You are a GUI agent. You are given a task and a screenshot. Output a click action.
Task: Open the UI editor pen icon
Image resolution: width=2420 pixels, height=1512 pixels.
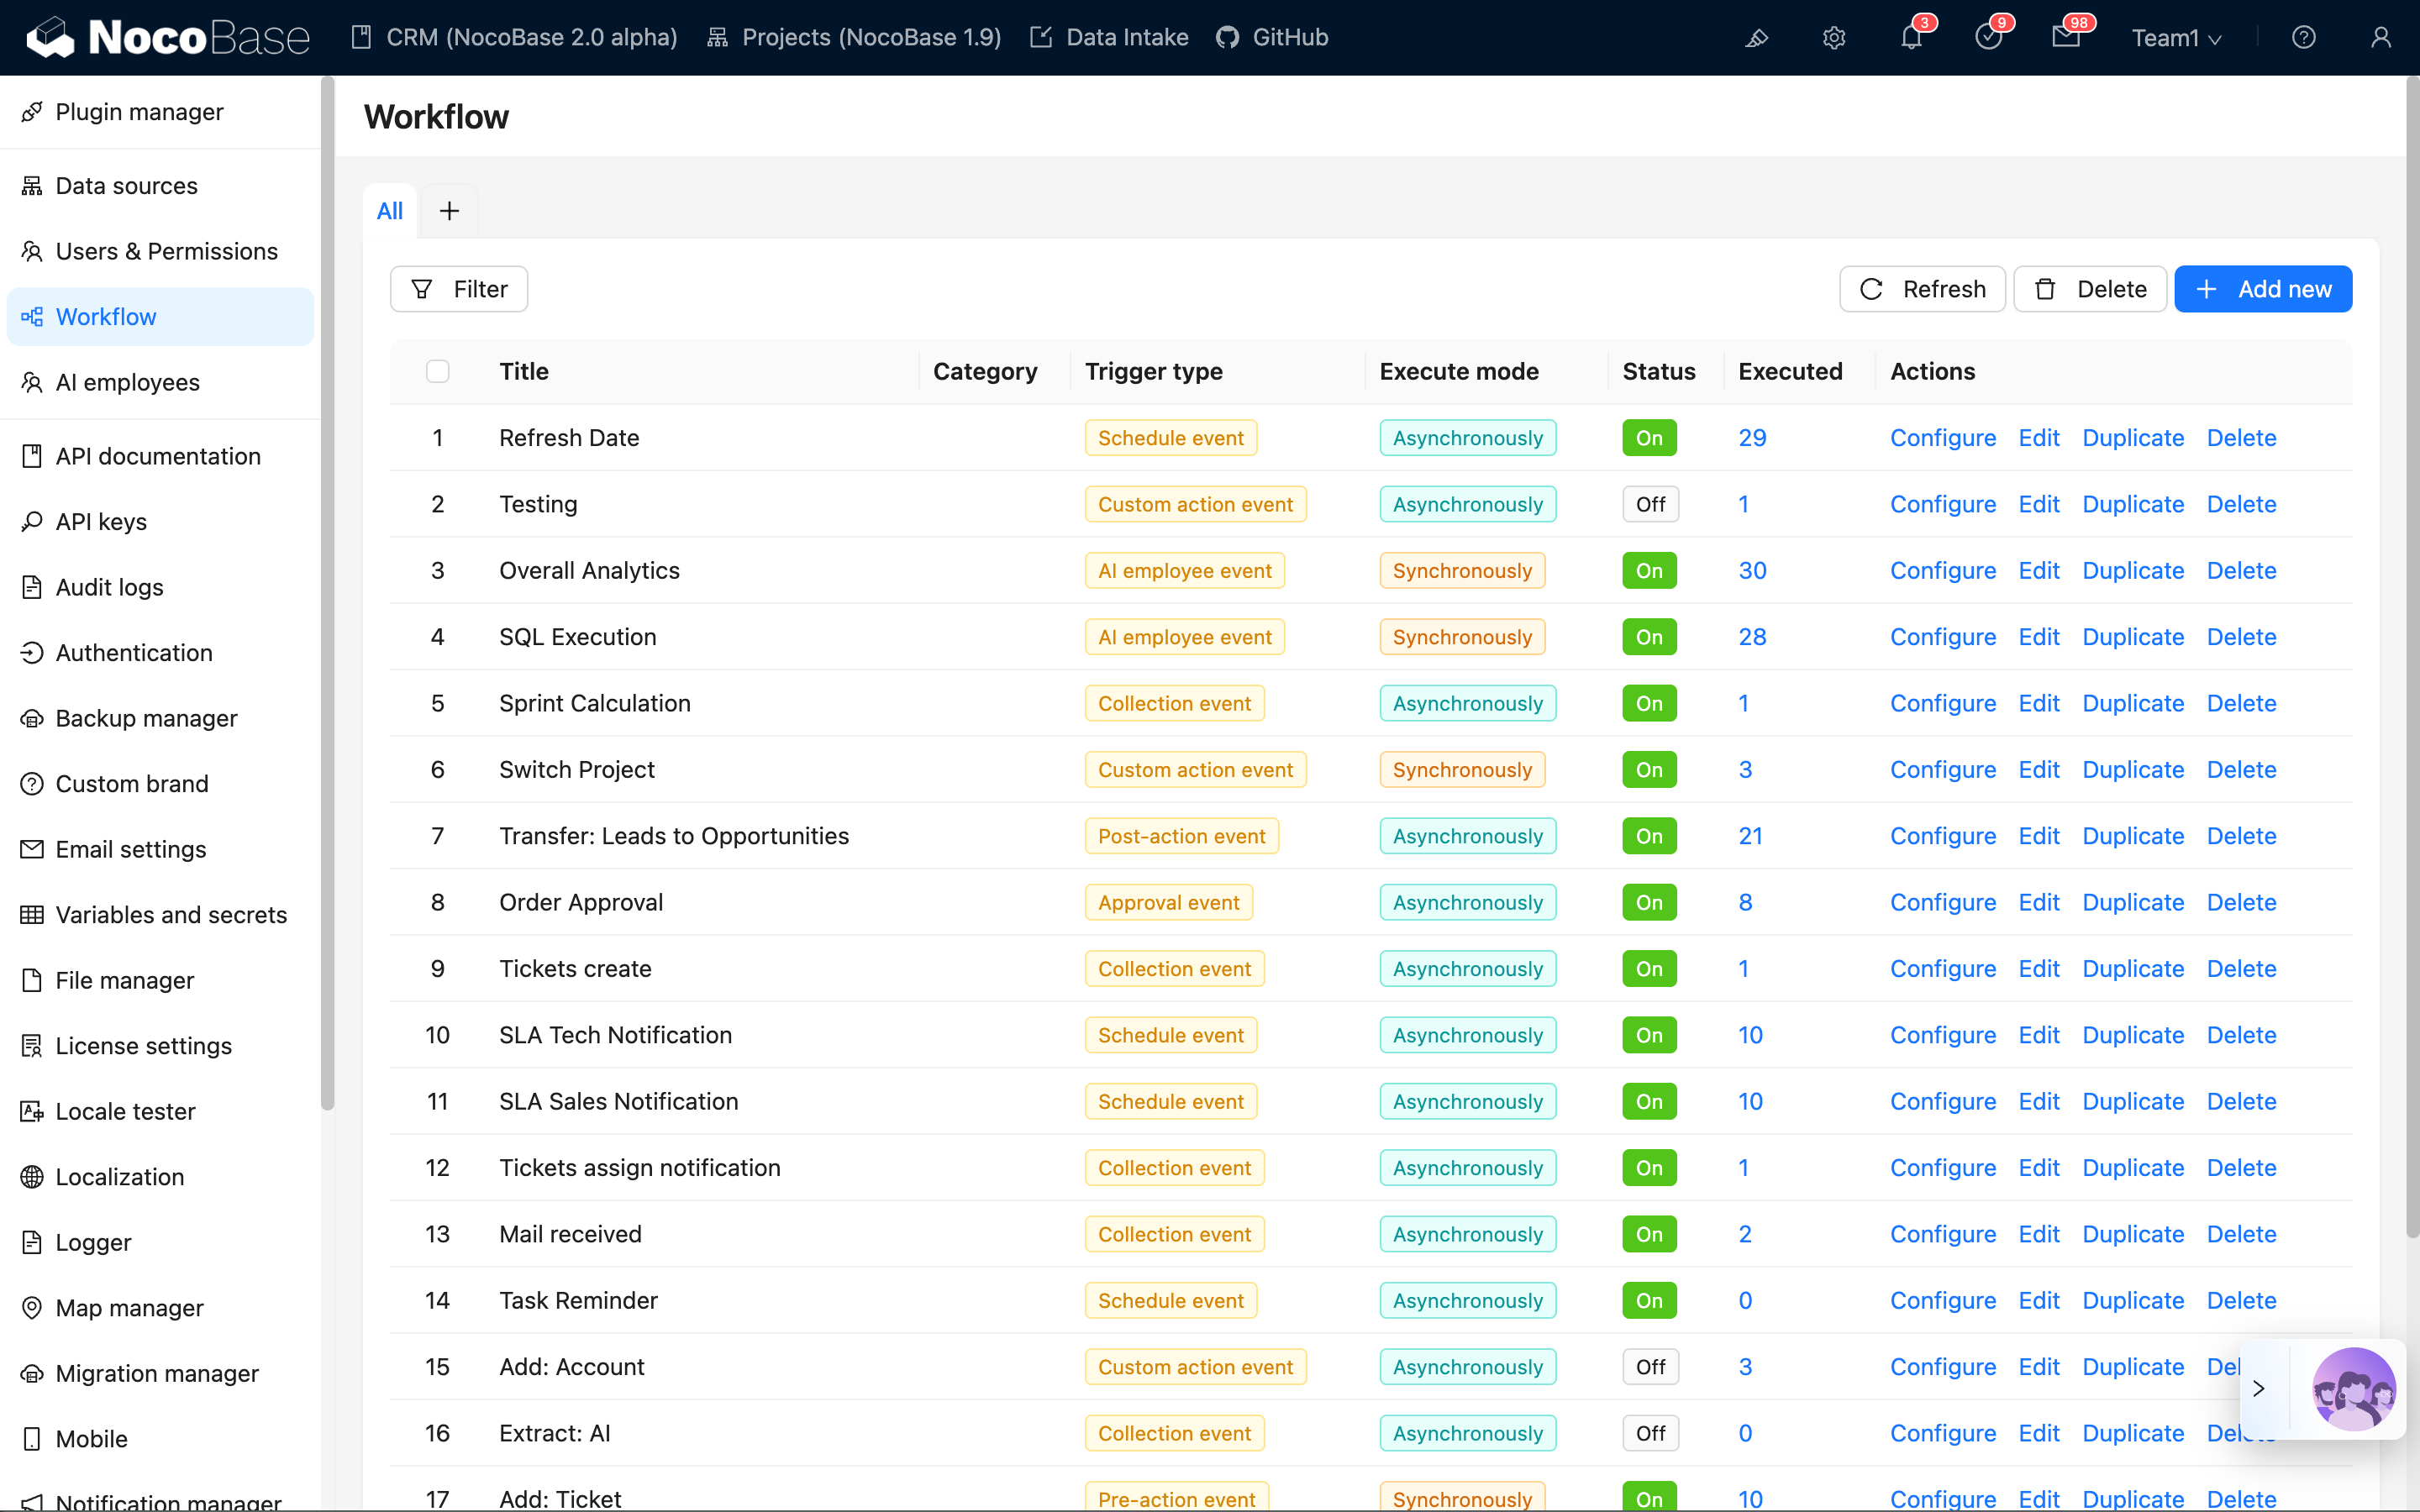[1756, 38]
